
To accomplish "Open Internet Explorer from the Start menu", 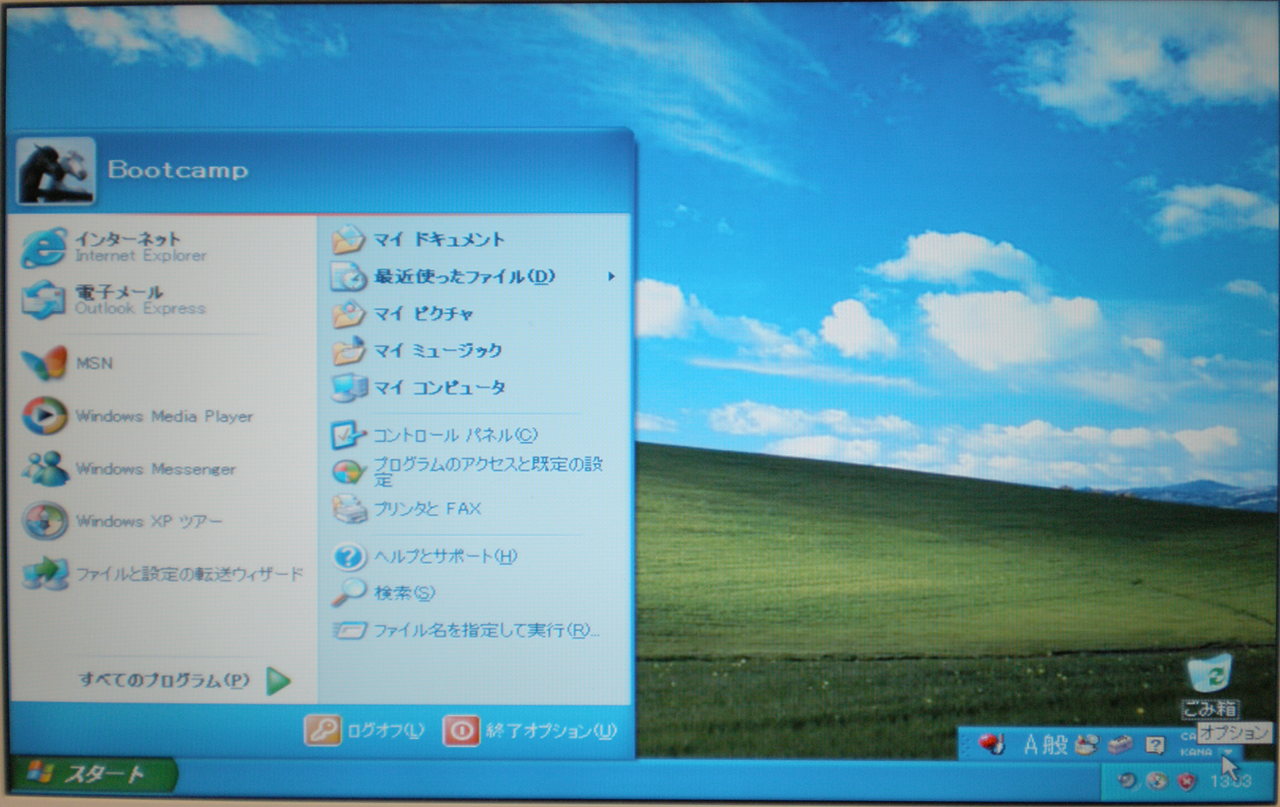I will coord(162,246).
